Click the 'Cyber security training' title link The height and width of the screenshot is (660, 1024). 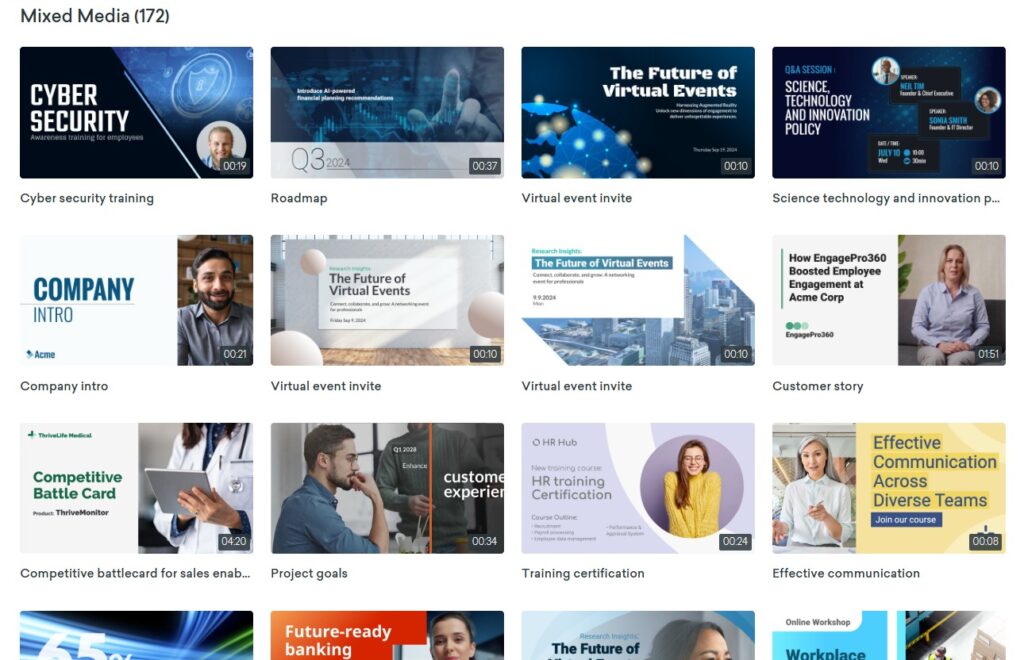[87, 198]
